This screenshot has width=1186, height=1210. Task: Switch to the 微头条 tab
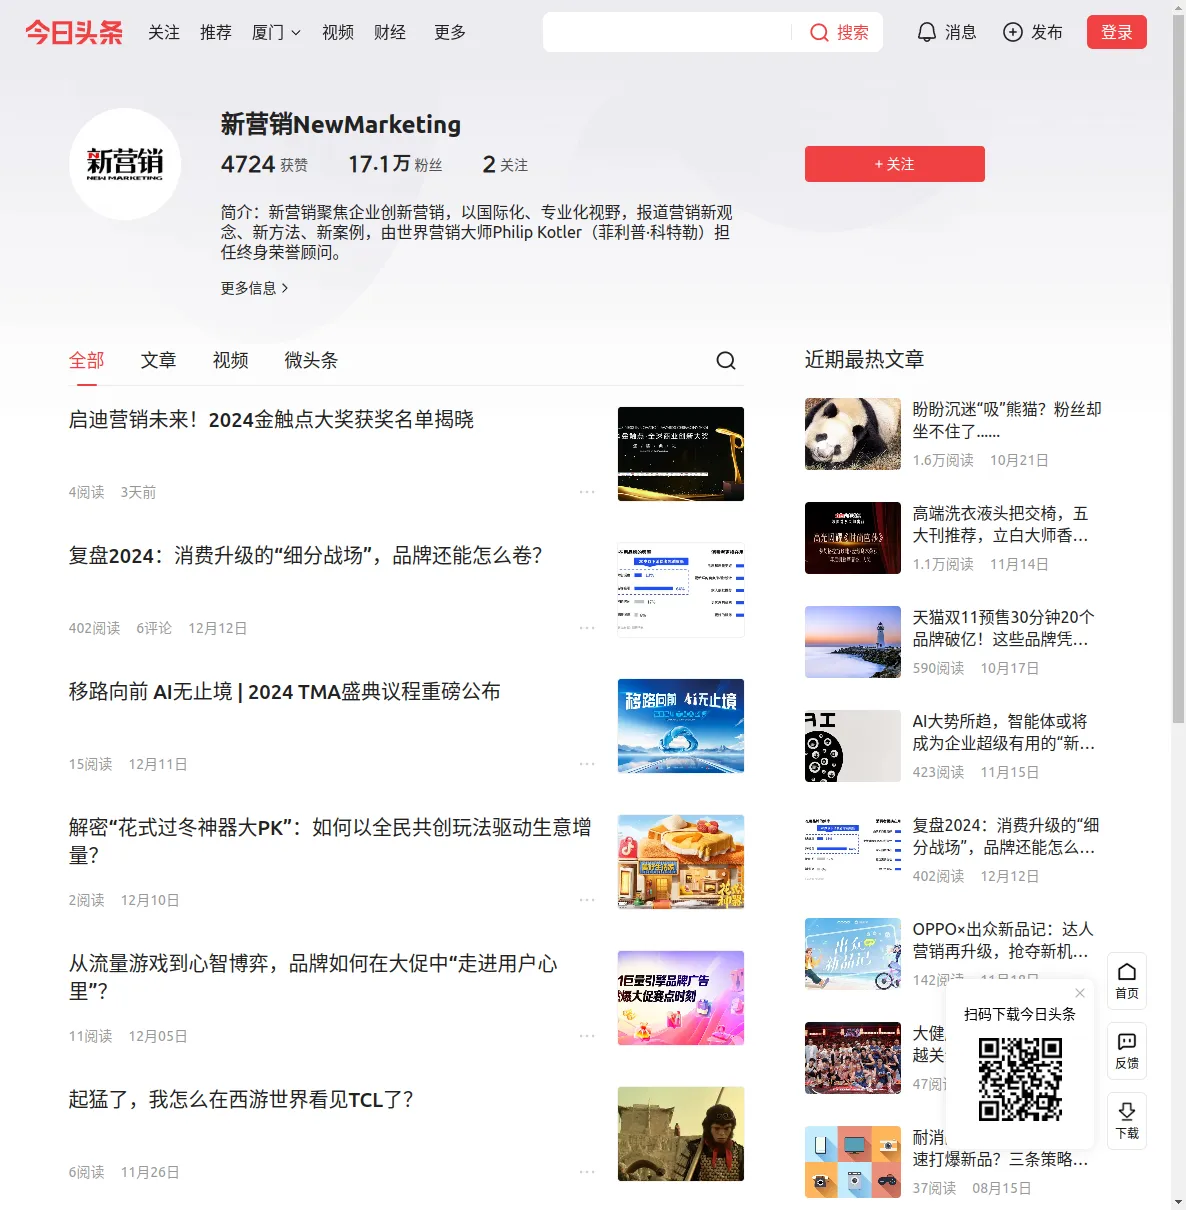311,360
